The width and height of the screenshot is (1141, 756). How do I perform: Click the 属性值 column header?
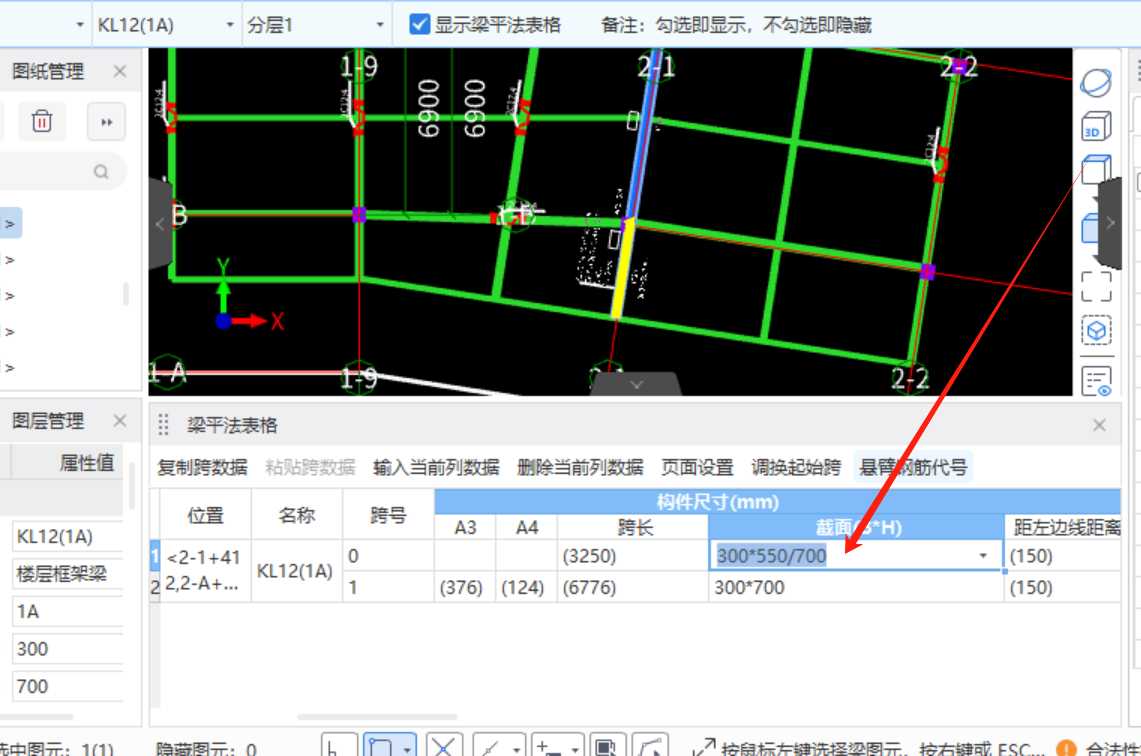tap(87, 463)
